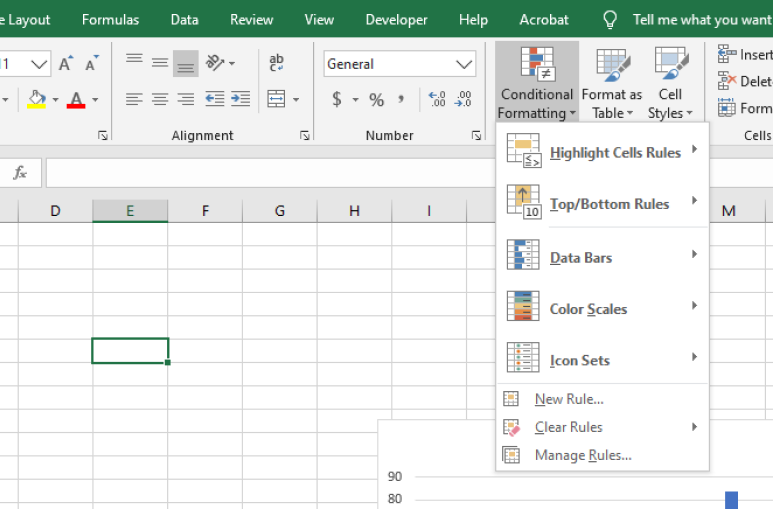Open Top/Bottom Rules submenu
The width and height of the screenshot is (773, 509).
602,202
